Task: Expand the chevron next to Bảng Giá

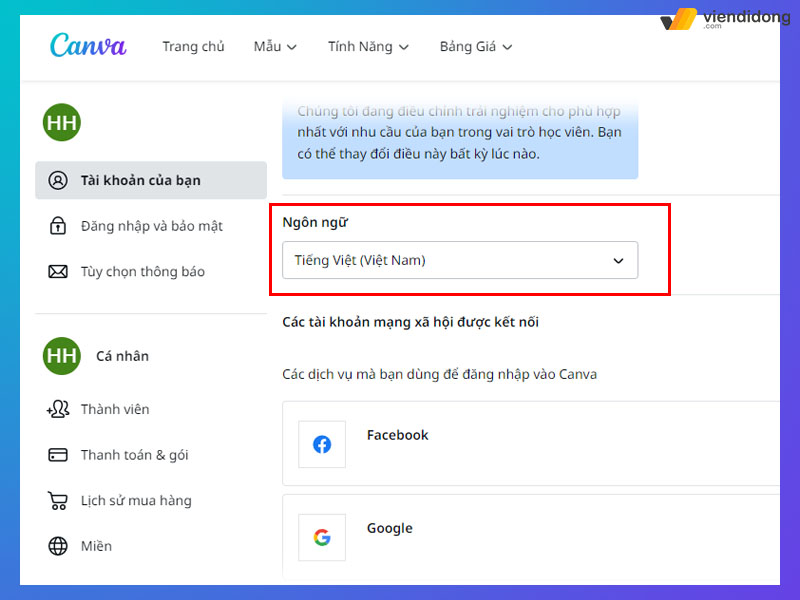Action: (x=507, y=47)
